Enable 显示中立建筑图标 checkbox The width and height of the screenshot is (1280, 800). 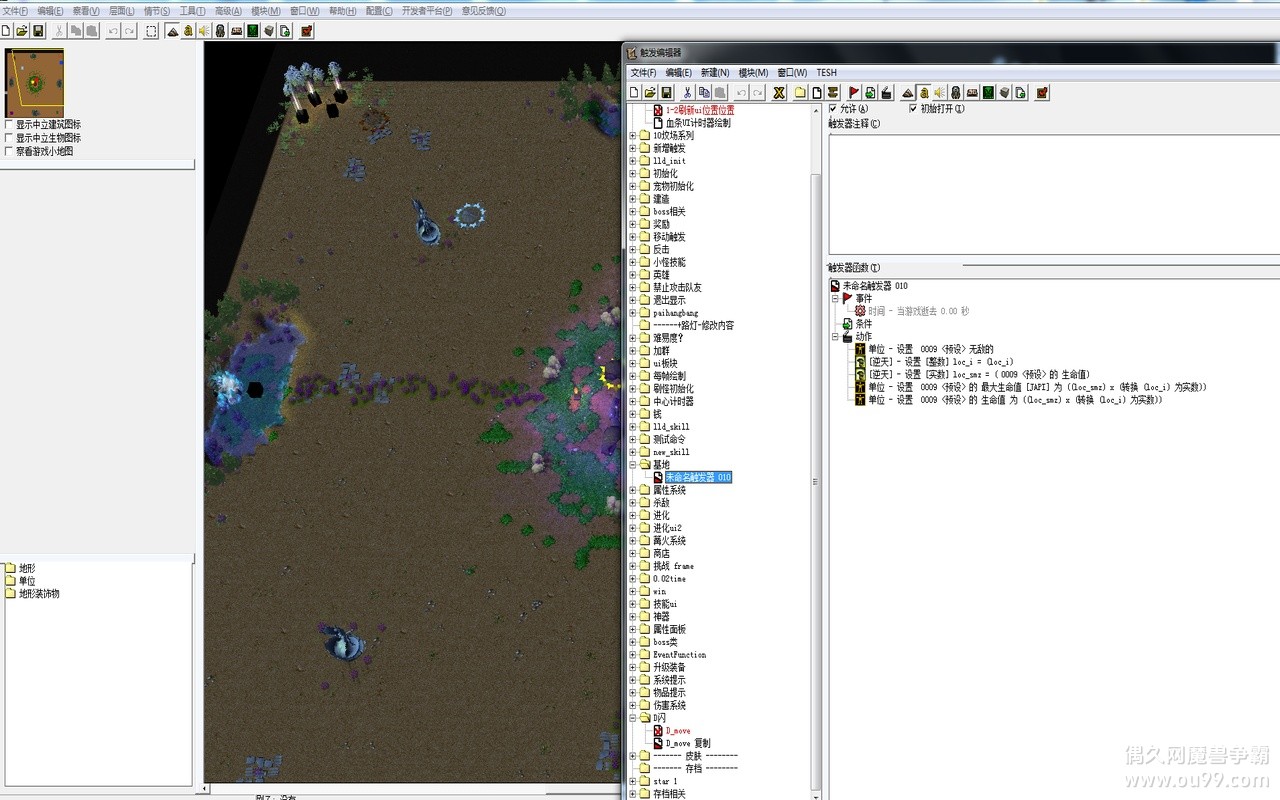pos(9,125)
